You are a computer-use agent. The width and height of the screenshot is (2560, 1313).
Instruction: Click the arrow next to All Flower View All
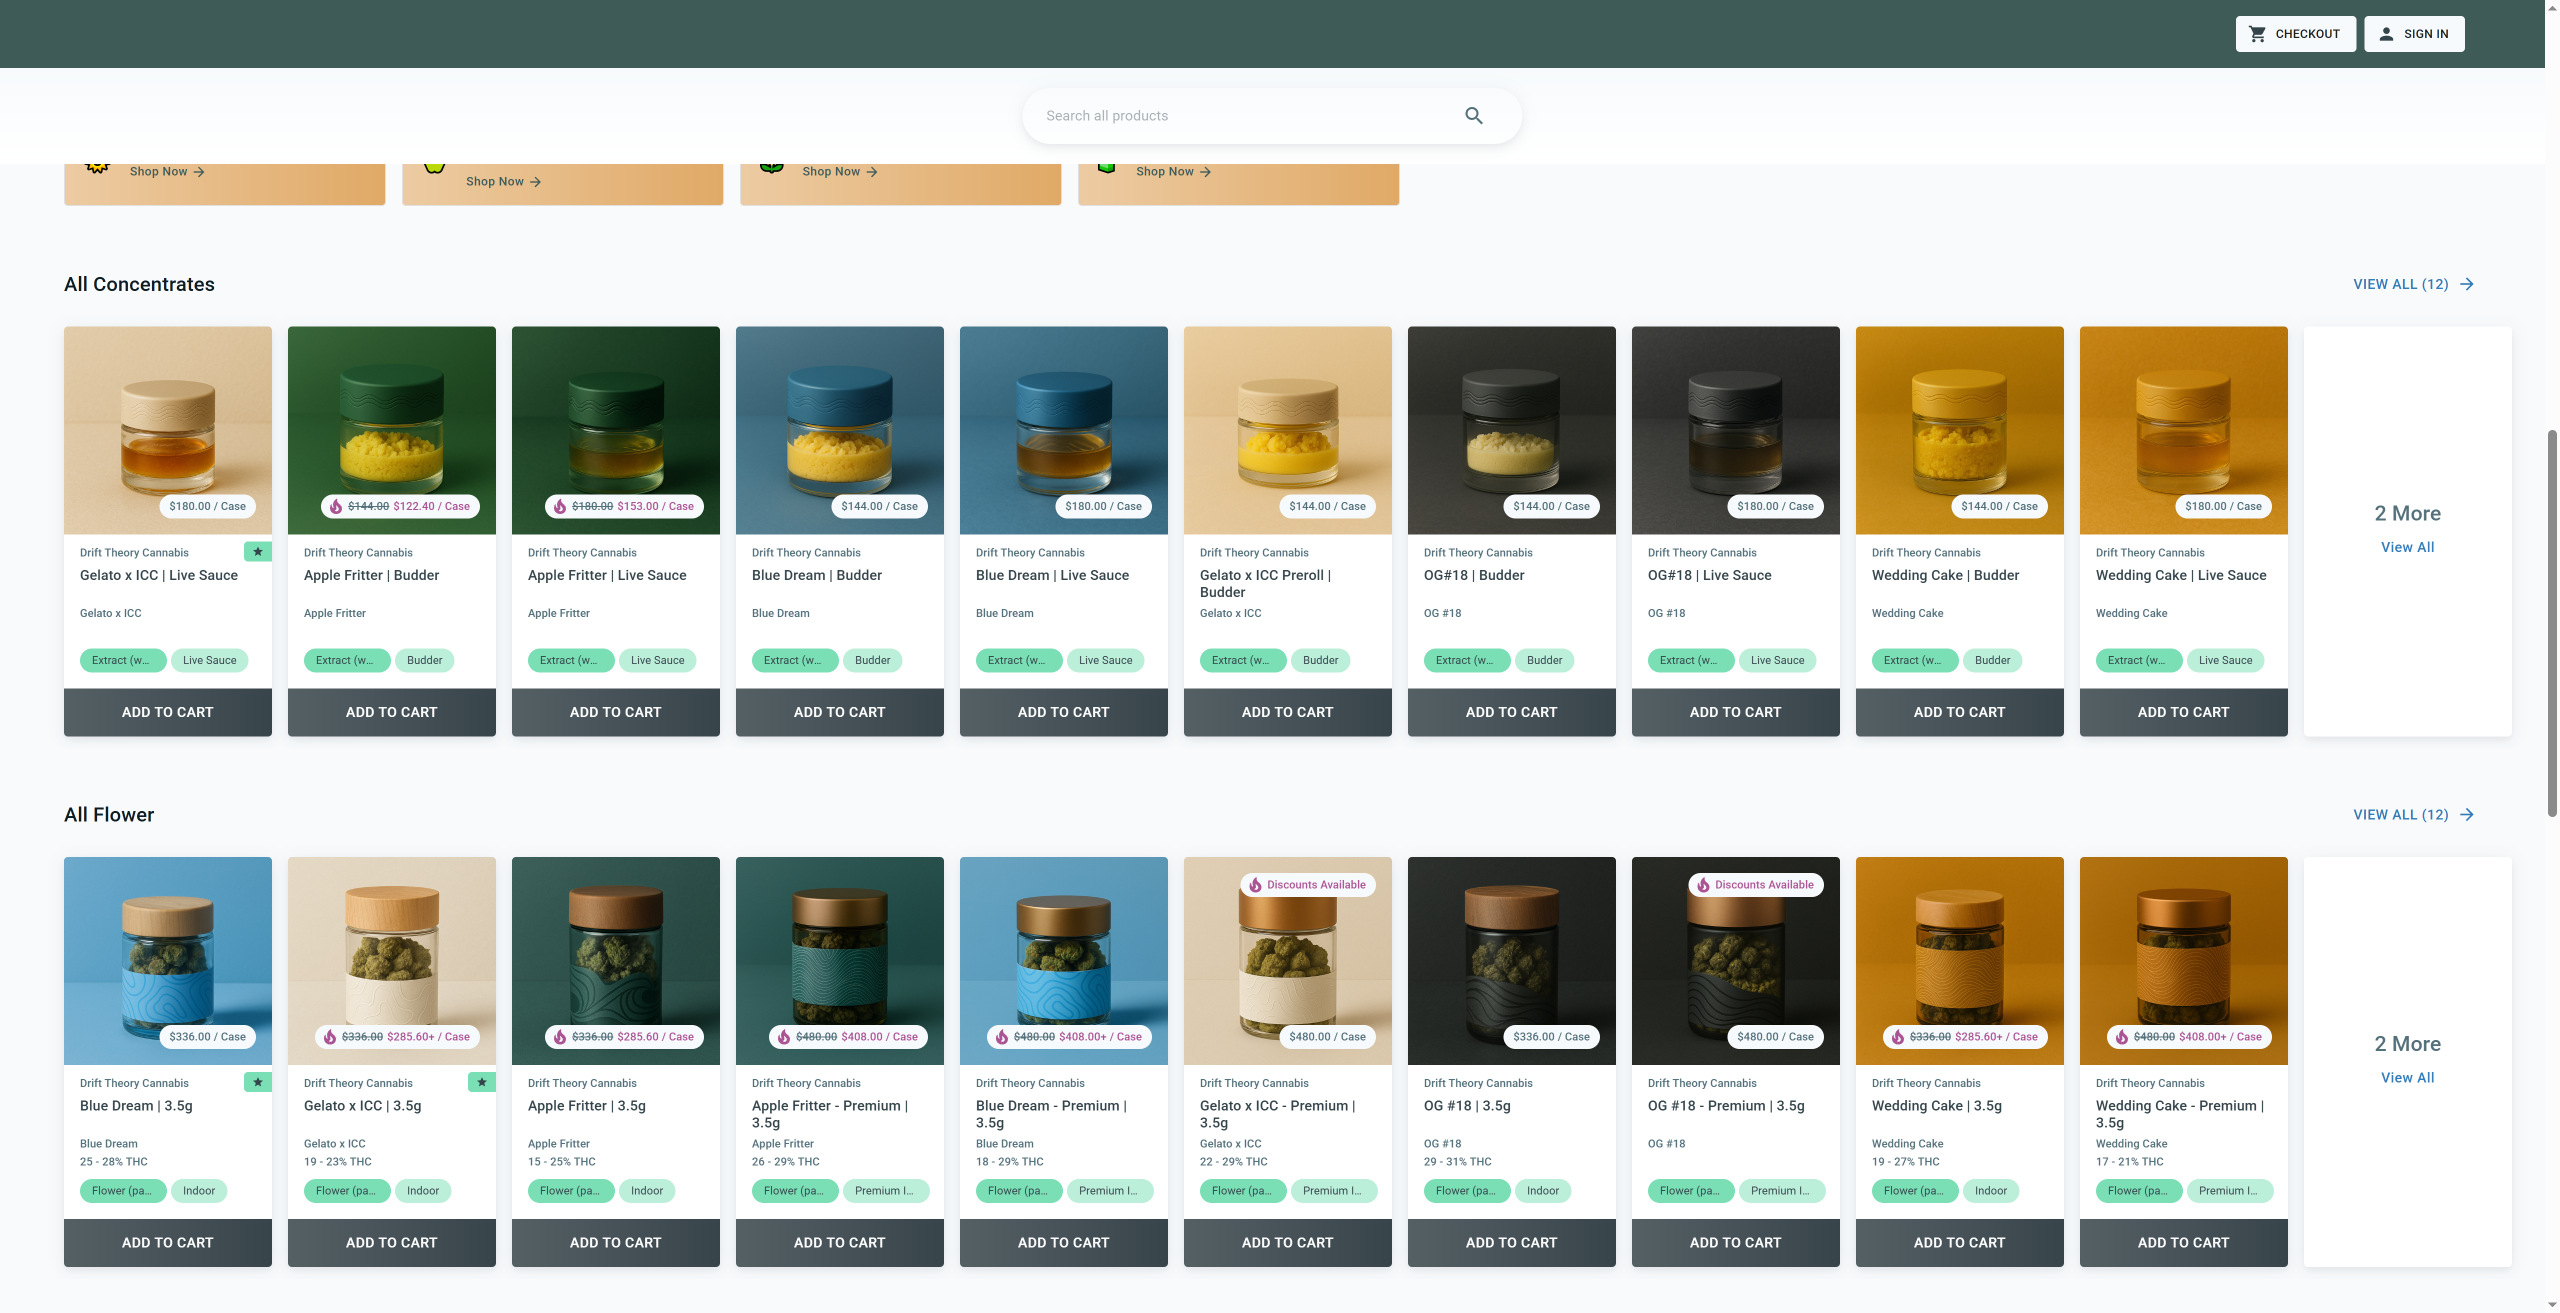coord(2467,815)
